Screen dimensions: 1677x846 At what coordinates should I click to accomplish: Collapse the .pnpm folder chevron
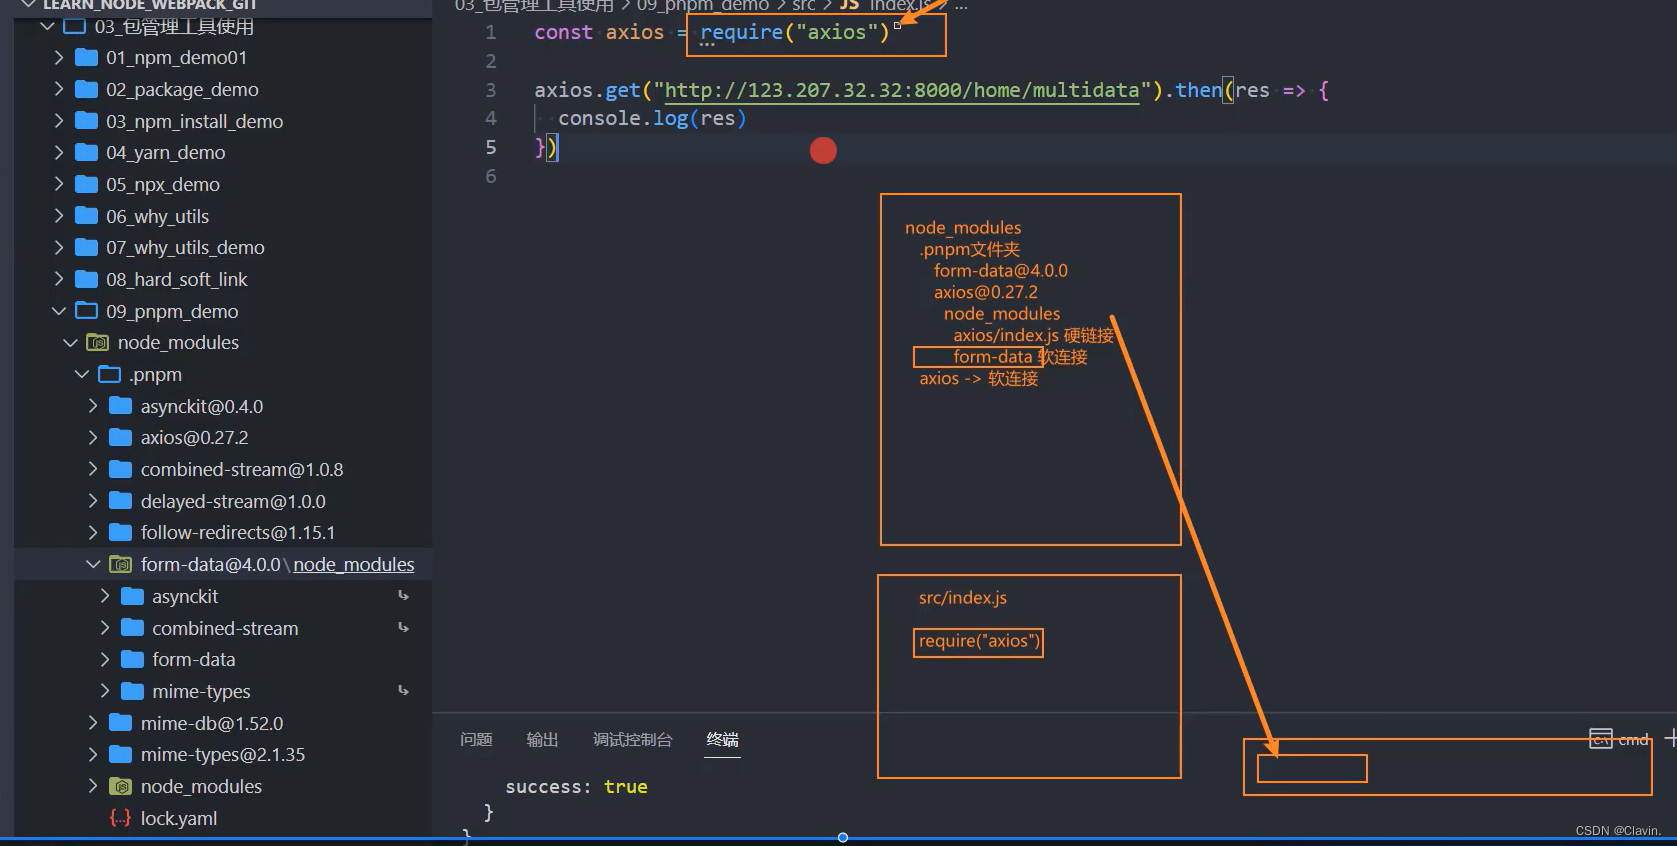[x=82, y=375]
